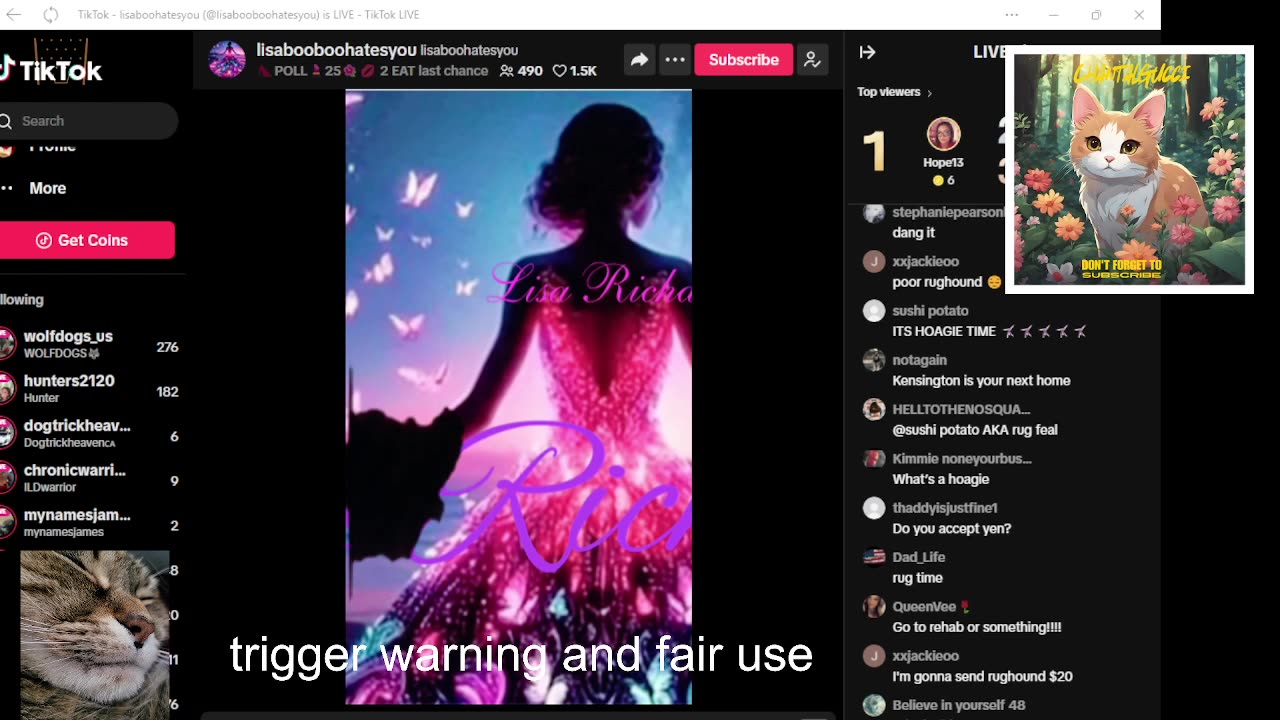
Task: Open chronicwarri... channel in sidebar
Action: [x=89, y=477]
